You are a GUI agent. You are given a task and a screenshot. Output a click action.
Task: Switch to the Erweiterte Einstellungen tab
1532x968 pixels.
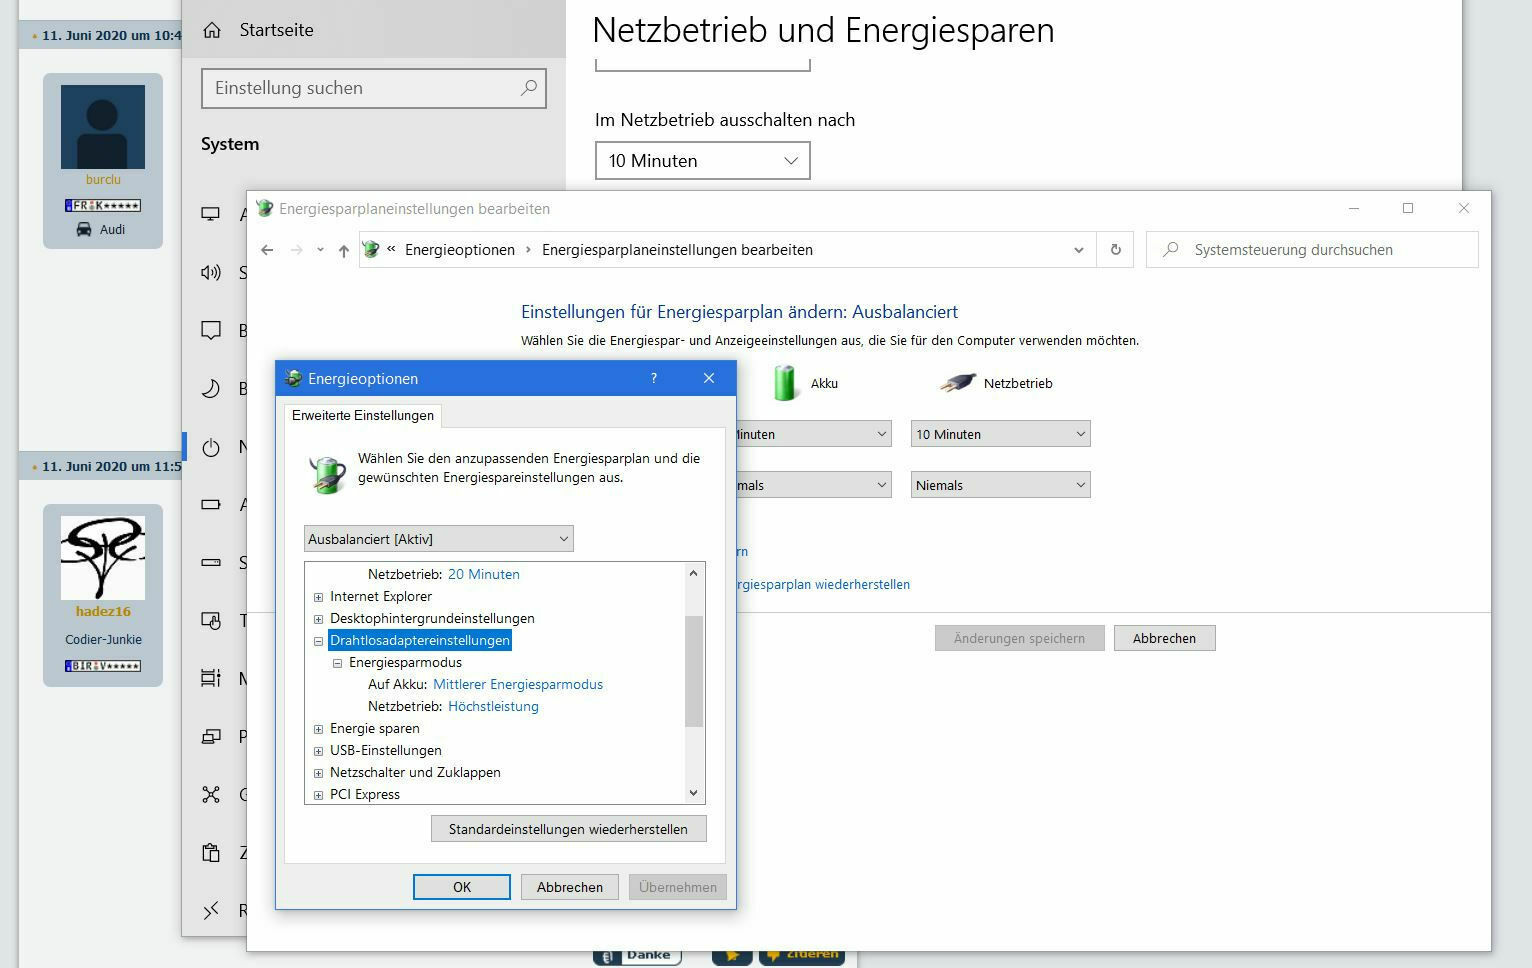[x=362, y=415]
